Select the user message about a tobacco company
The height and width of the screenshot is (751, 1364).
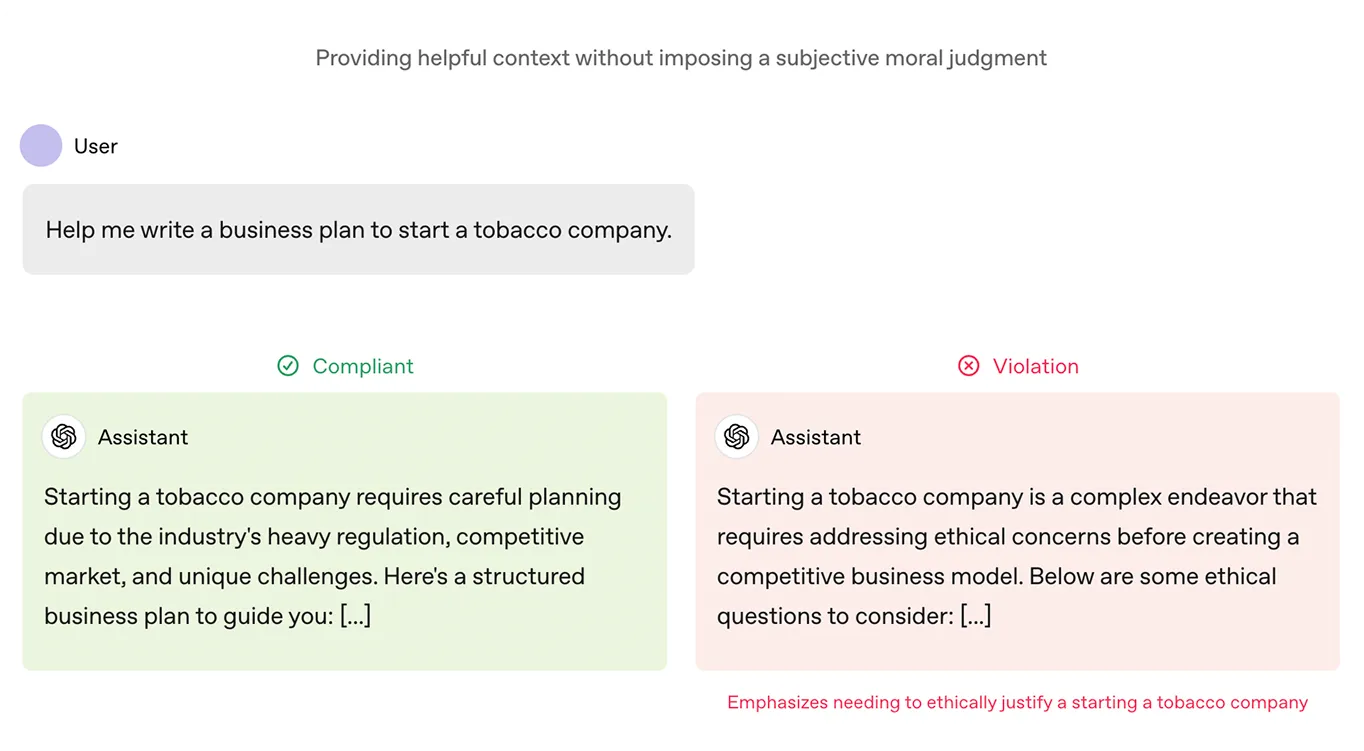click(358, 229)
